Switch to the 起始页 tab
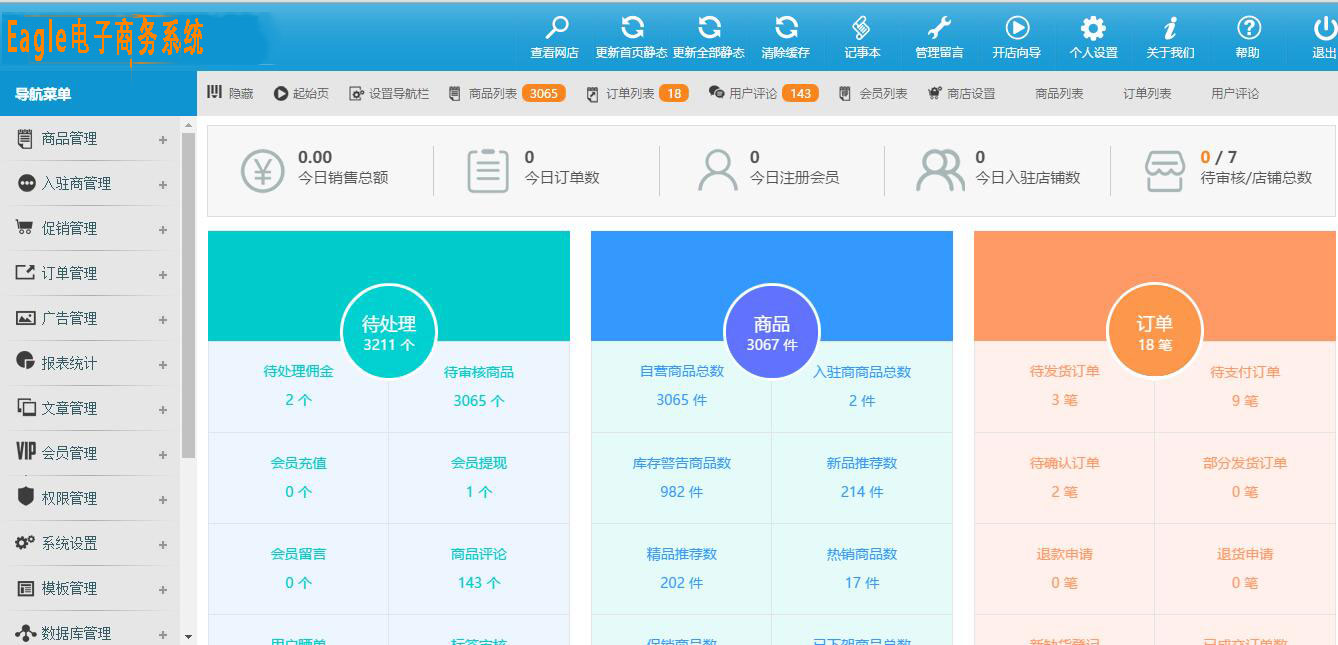 (301, 93)
